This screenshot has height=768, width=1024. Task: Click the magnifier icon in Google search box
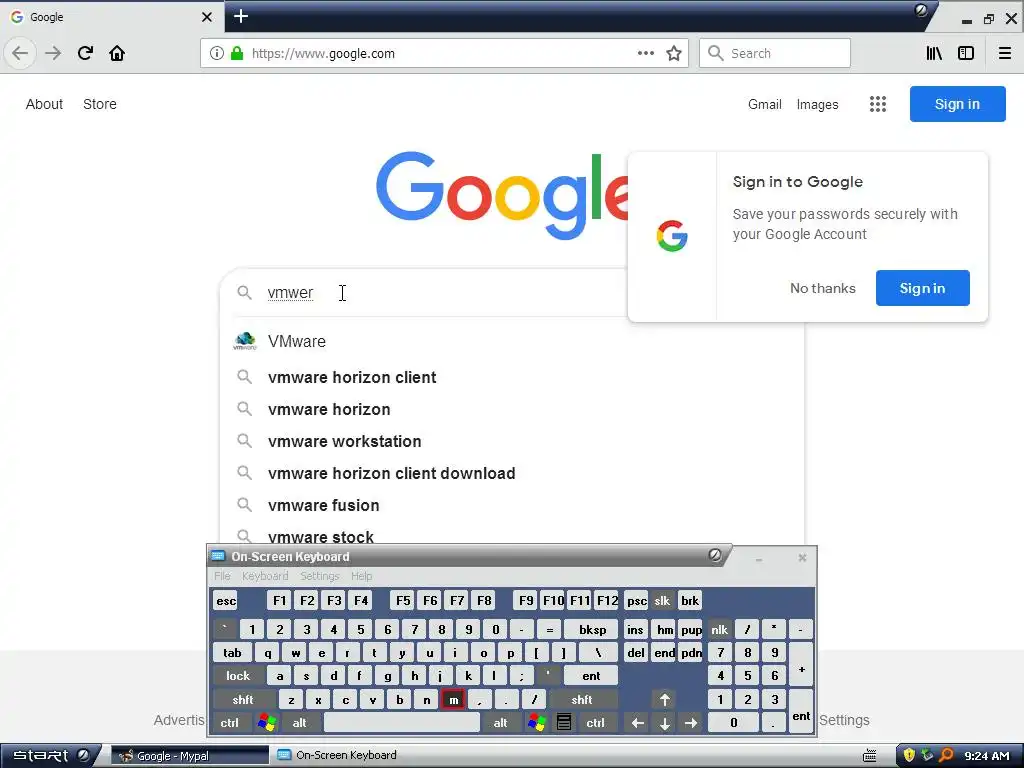pyautogui.click(x=244, y=293)
